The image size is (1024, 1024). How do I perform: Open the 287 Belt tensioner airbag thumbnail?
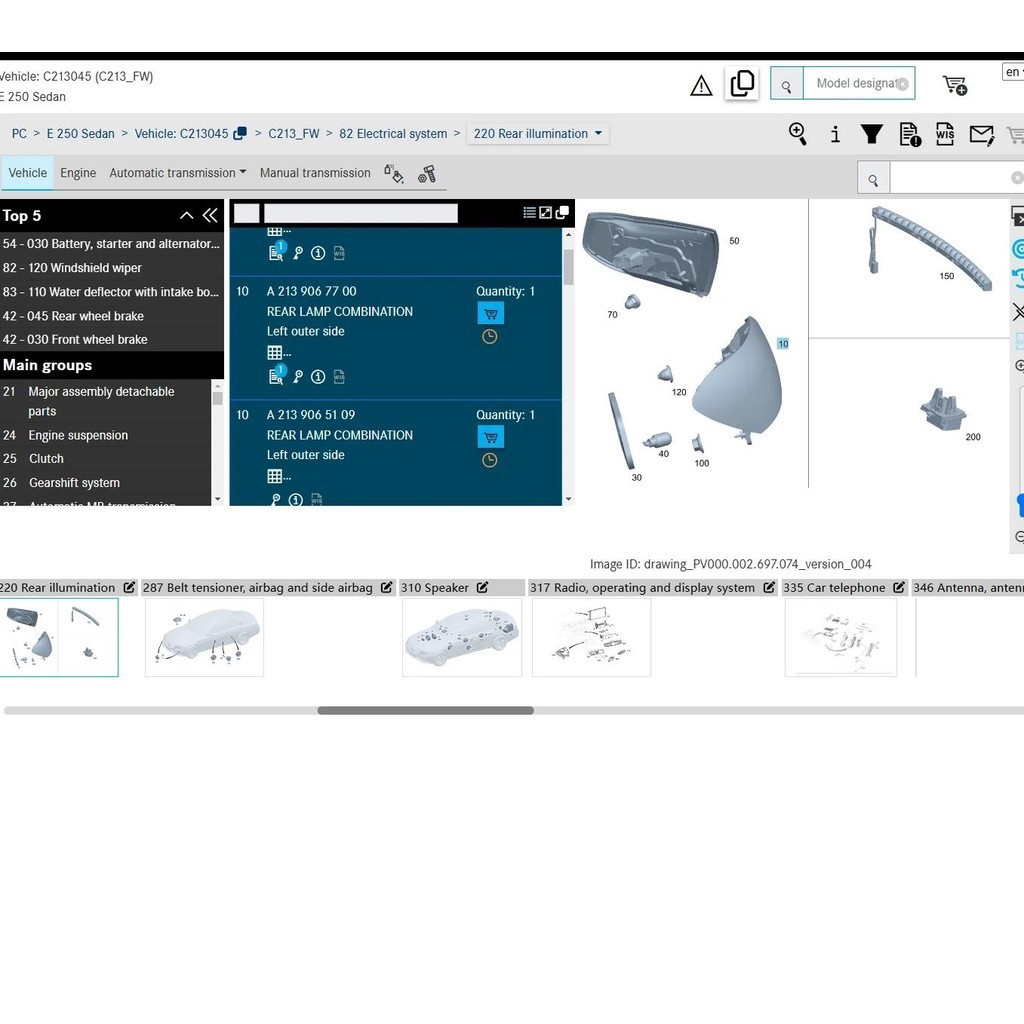pos(204,637)
